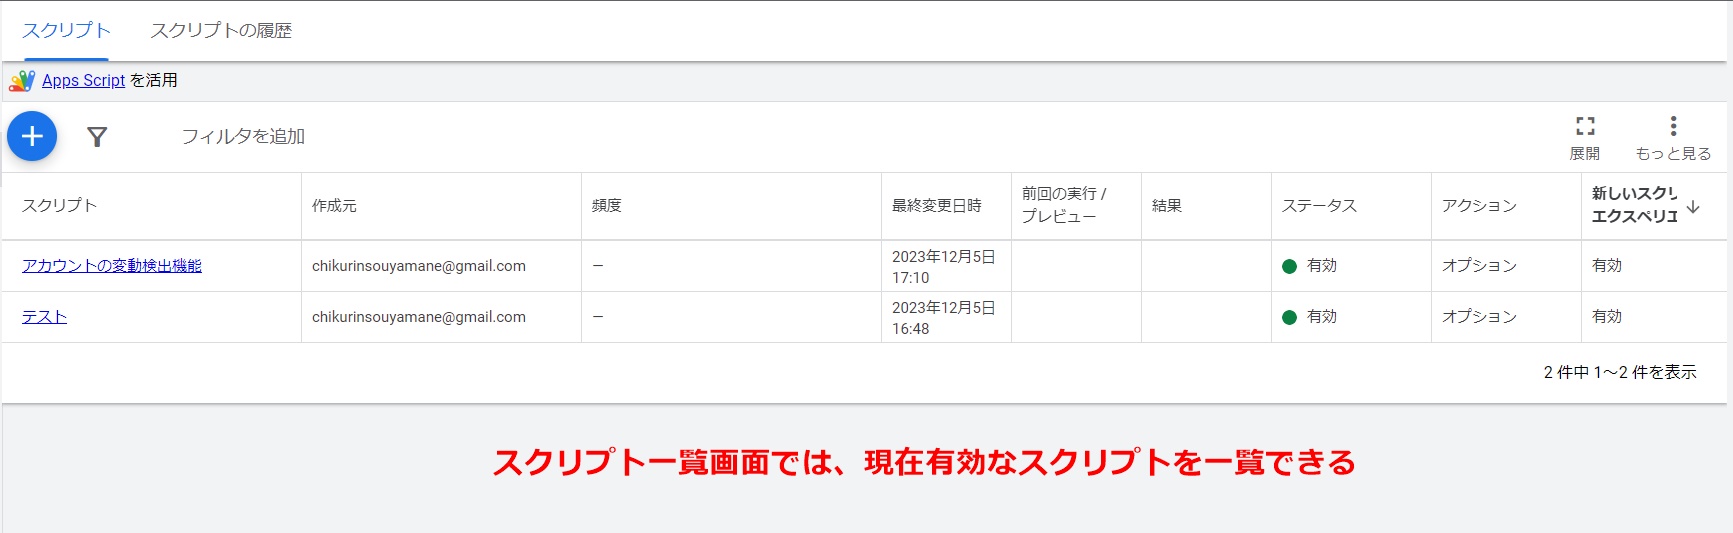Click the expand (展開) fullscreen icon
This screenshot has width=1733, height=533.
coord(1585,126)
